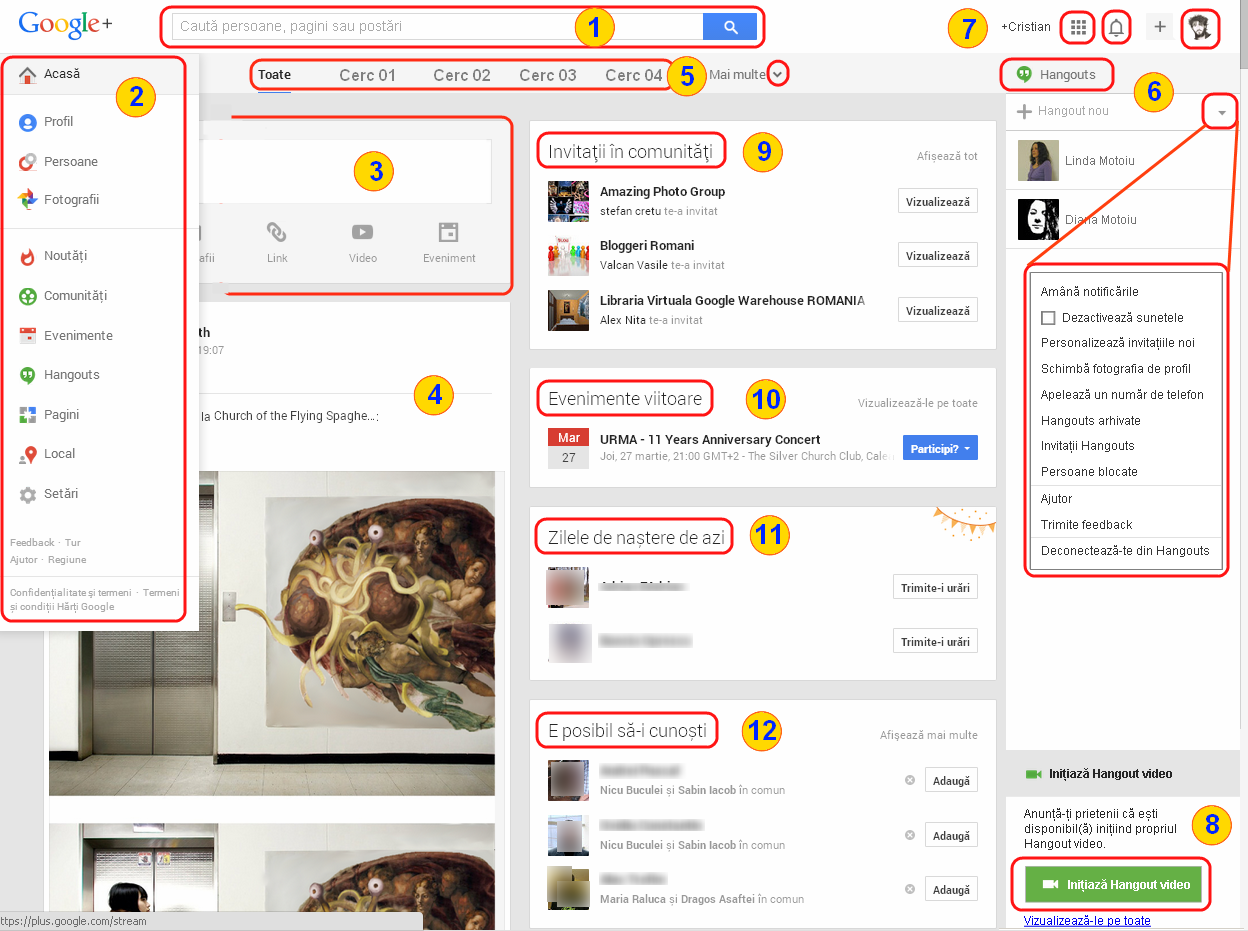Open the profile avatar in the top right
Viewport: 1248px width, 931px height.
1200,28
